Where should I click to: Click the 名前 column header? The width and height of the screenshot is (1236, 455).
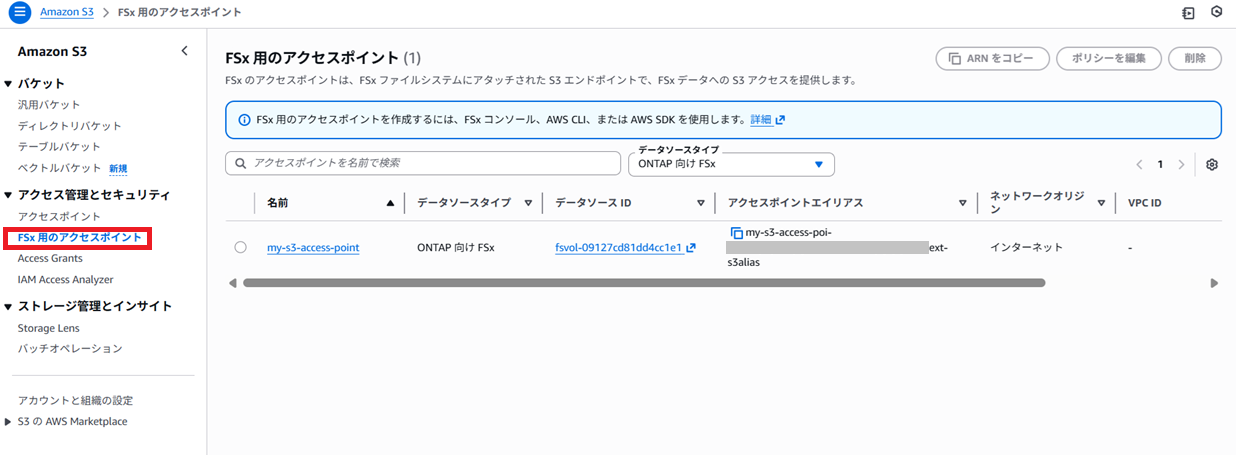(x=278, y=203)
